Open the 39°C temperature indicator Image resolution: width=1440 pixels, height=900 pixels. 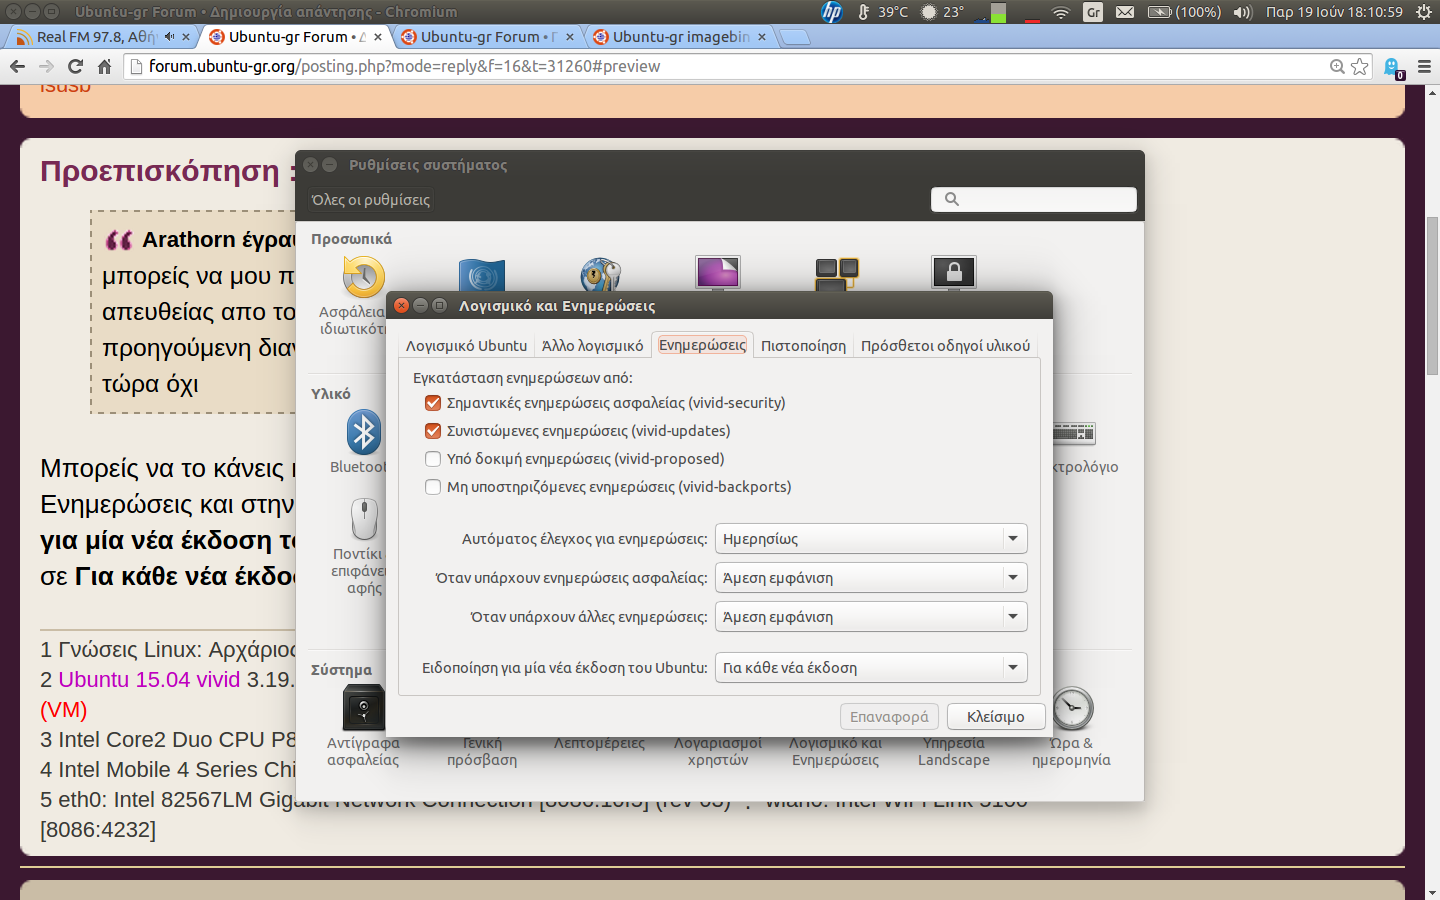tap(882, 12)
